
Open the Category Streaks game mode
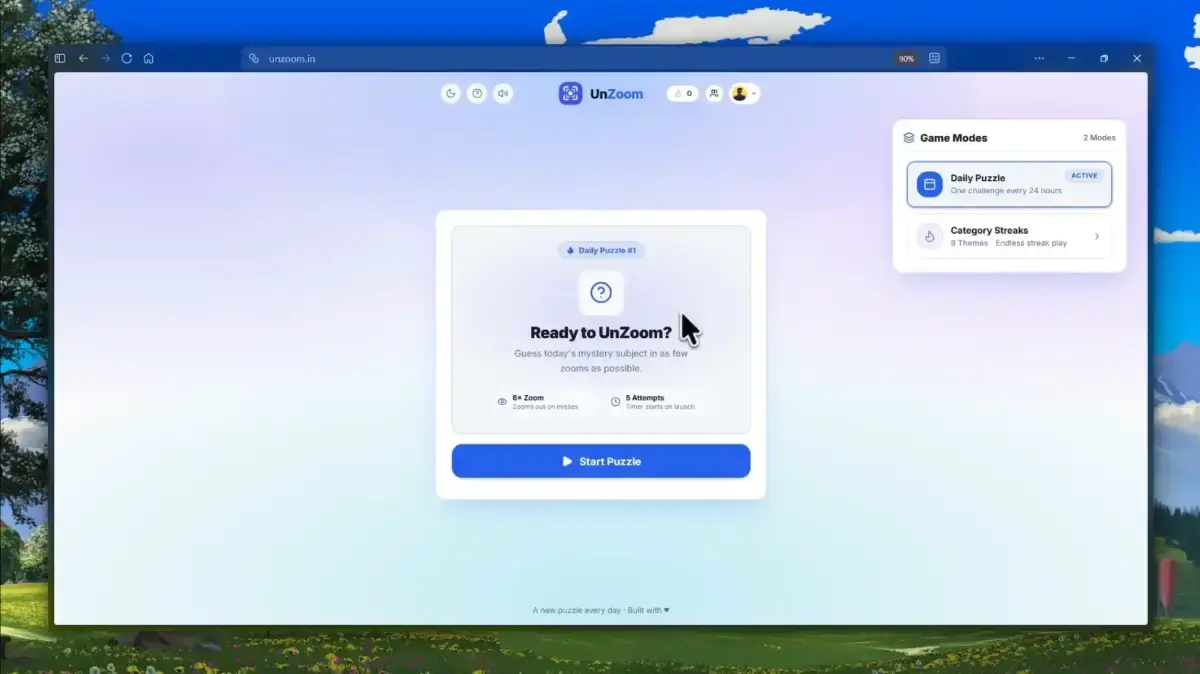coord(1009,236)
